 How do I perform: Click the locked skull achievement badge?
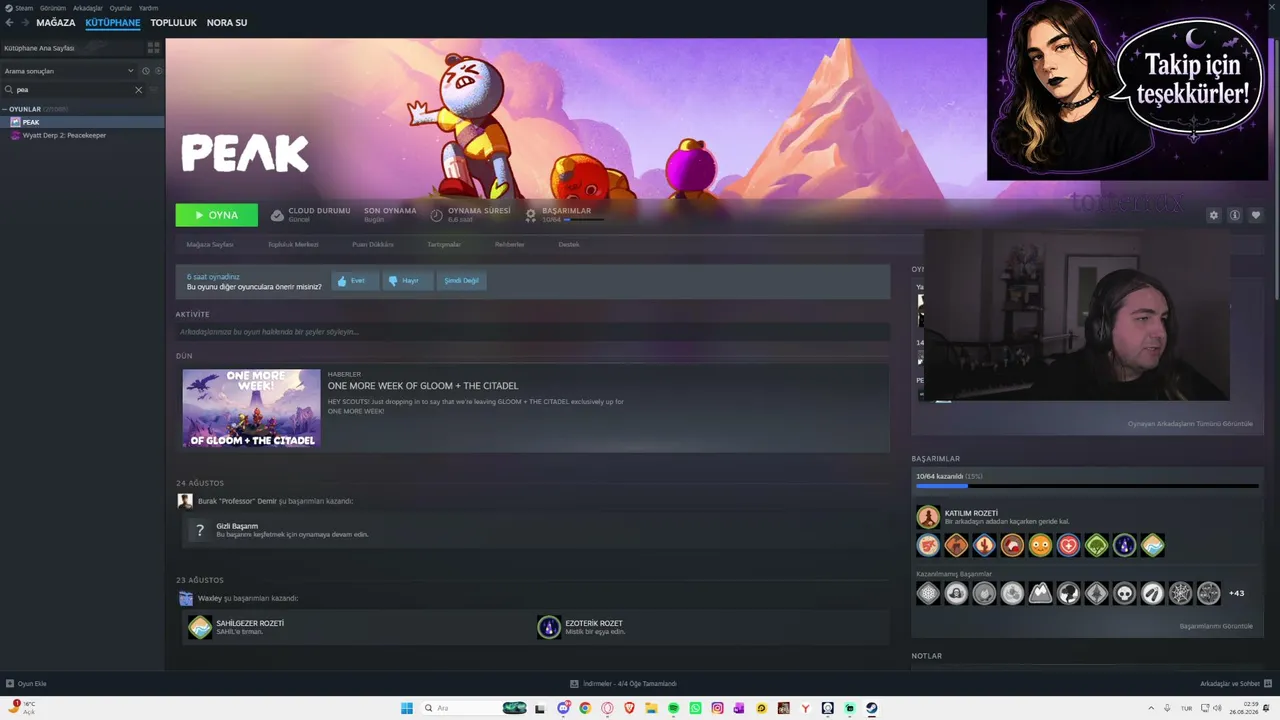click(1124, 593)
